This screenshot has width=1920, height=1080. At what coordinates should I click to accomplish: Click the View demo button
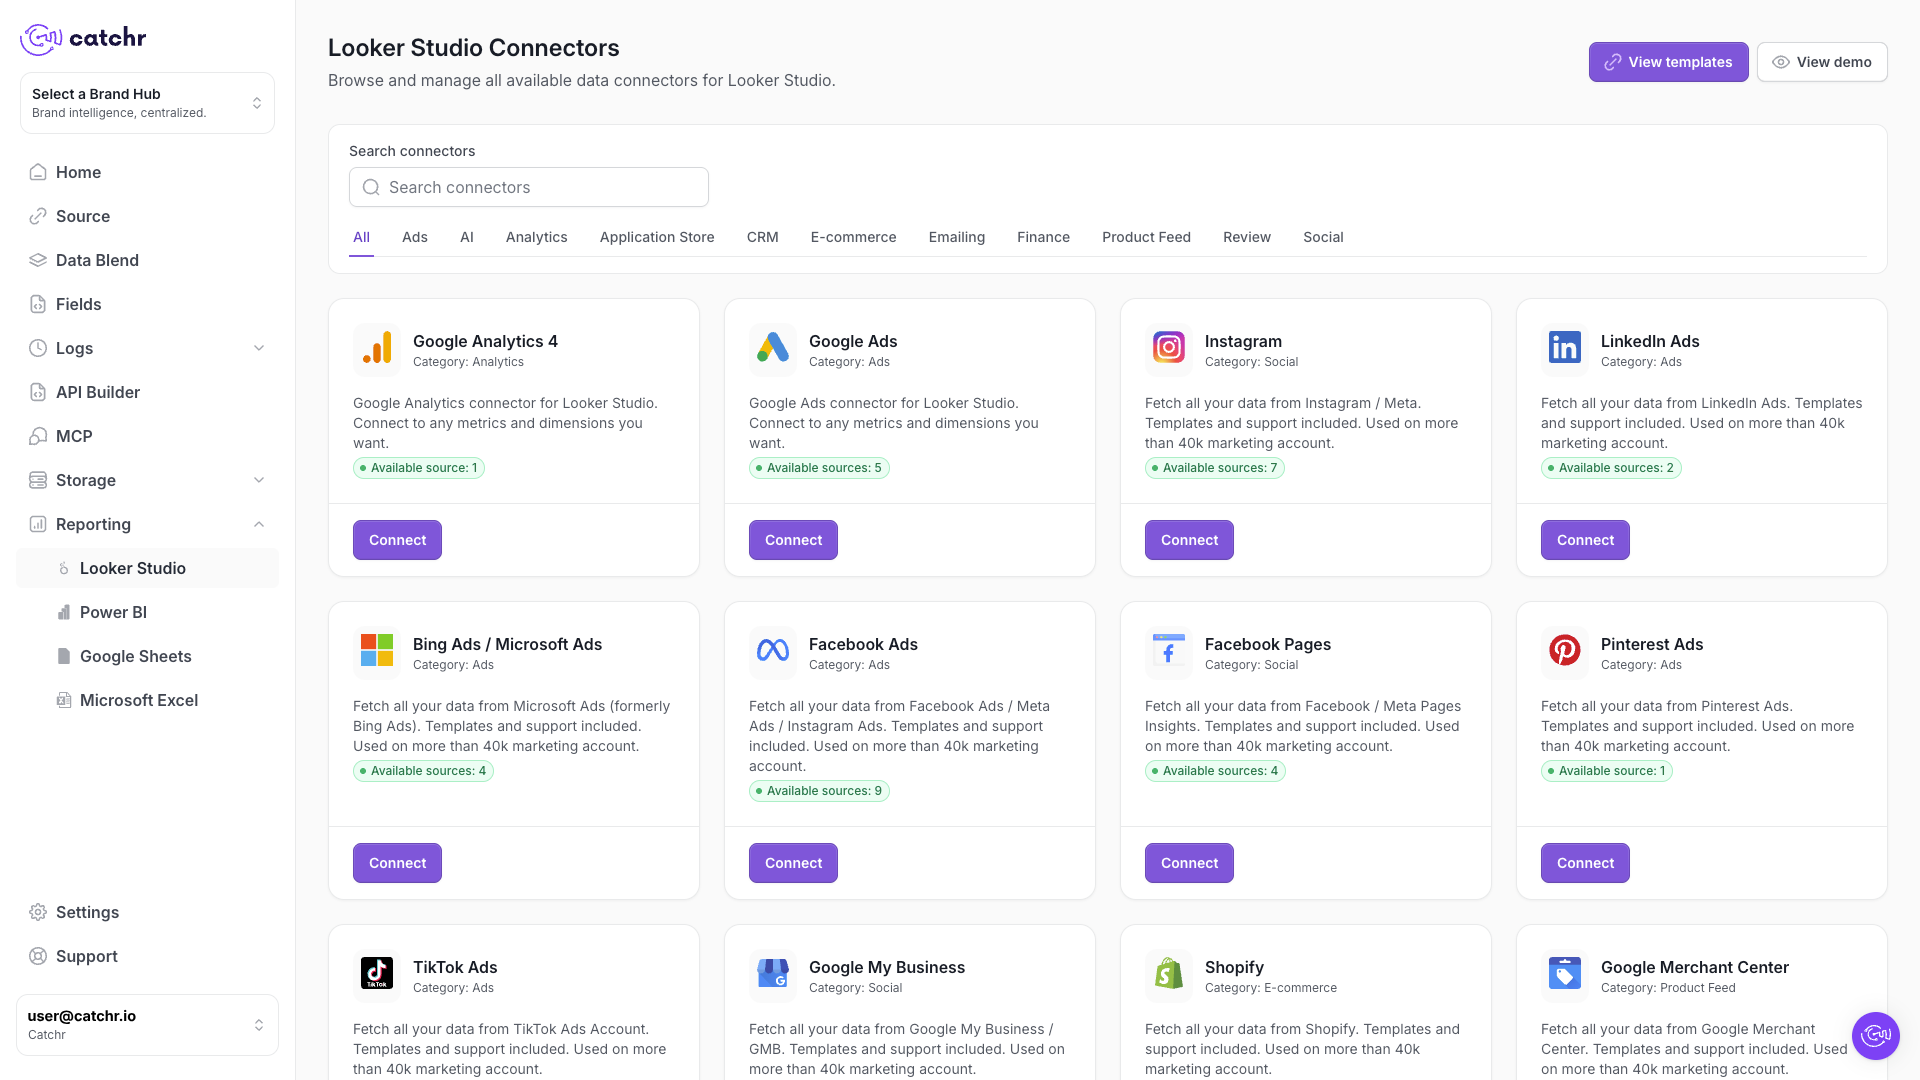tap(1822, 62)
